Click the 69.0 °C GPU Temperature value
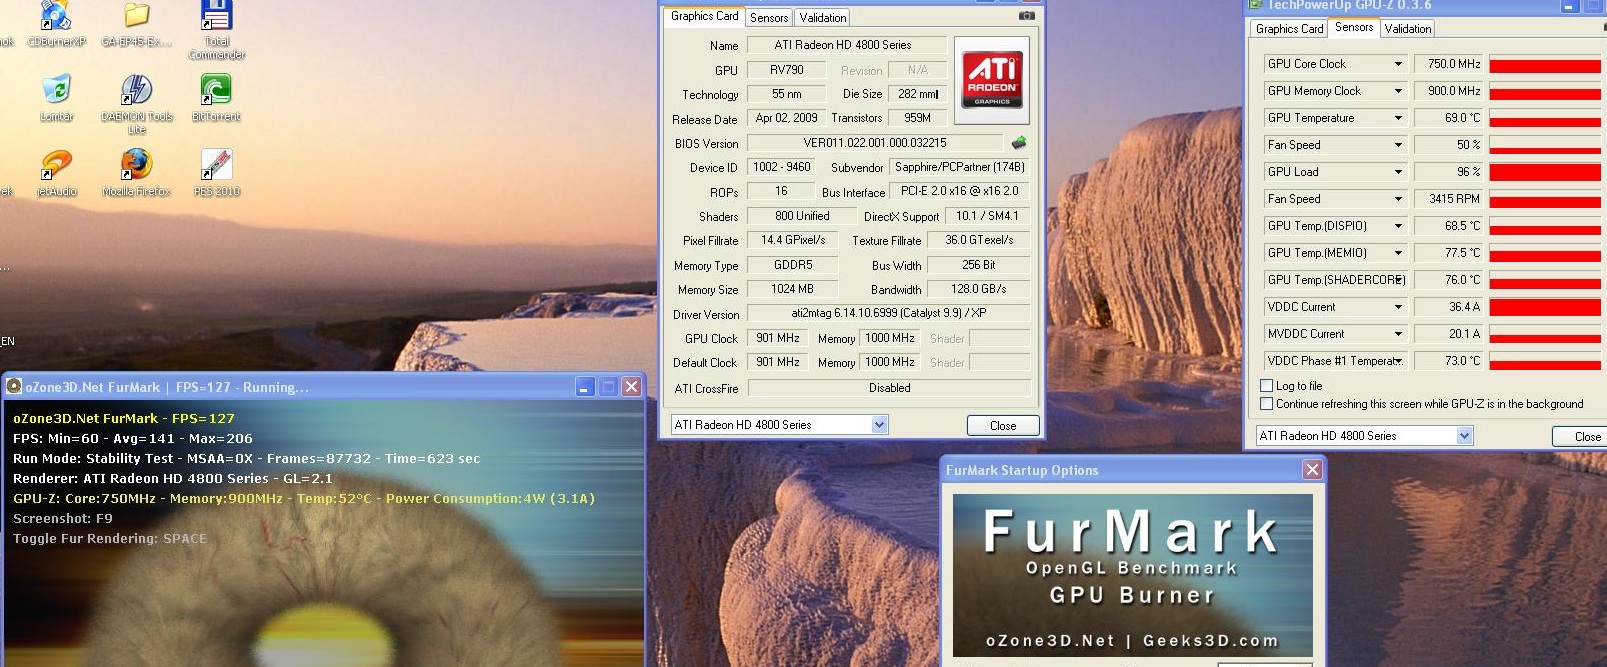This screenshot has height=667, width=1607. click(1449, 118)
